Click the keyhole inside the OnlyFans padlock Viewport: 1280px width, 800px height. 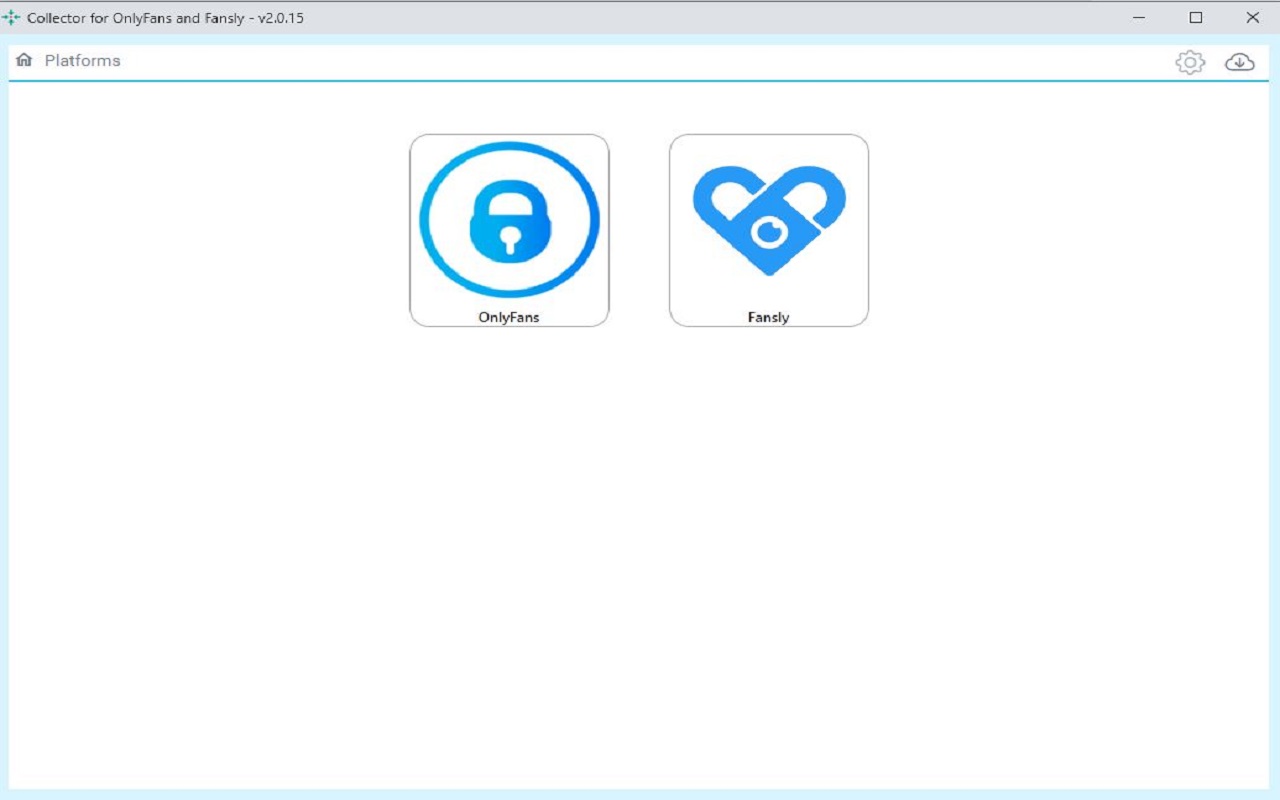pyautogui.click(x=510, y=240)
